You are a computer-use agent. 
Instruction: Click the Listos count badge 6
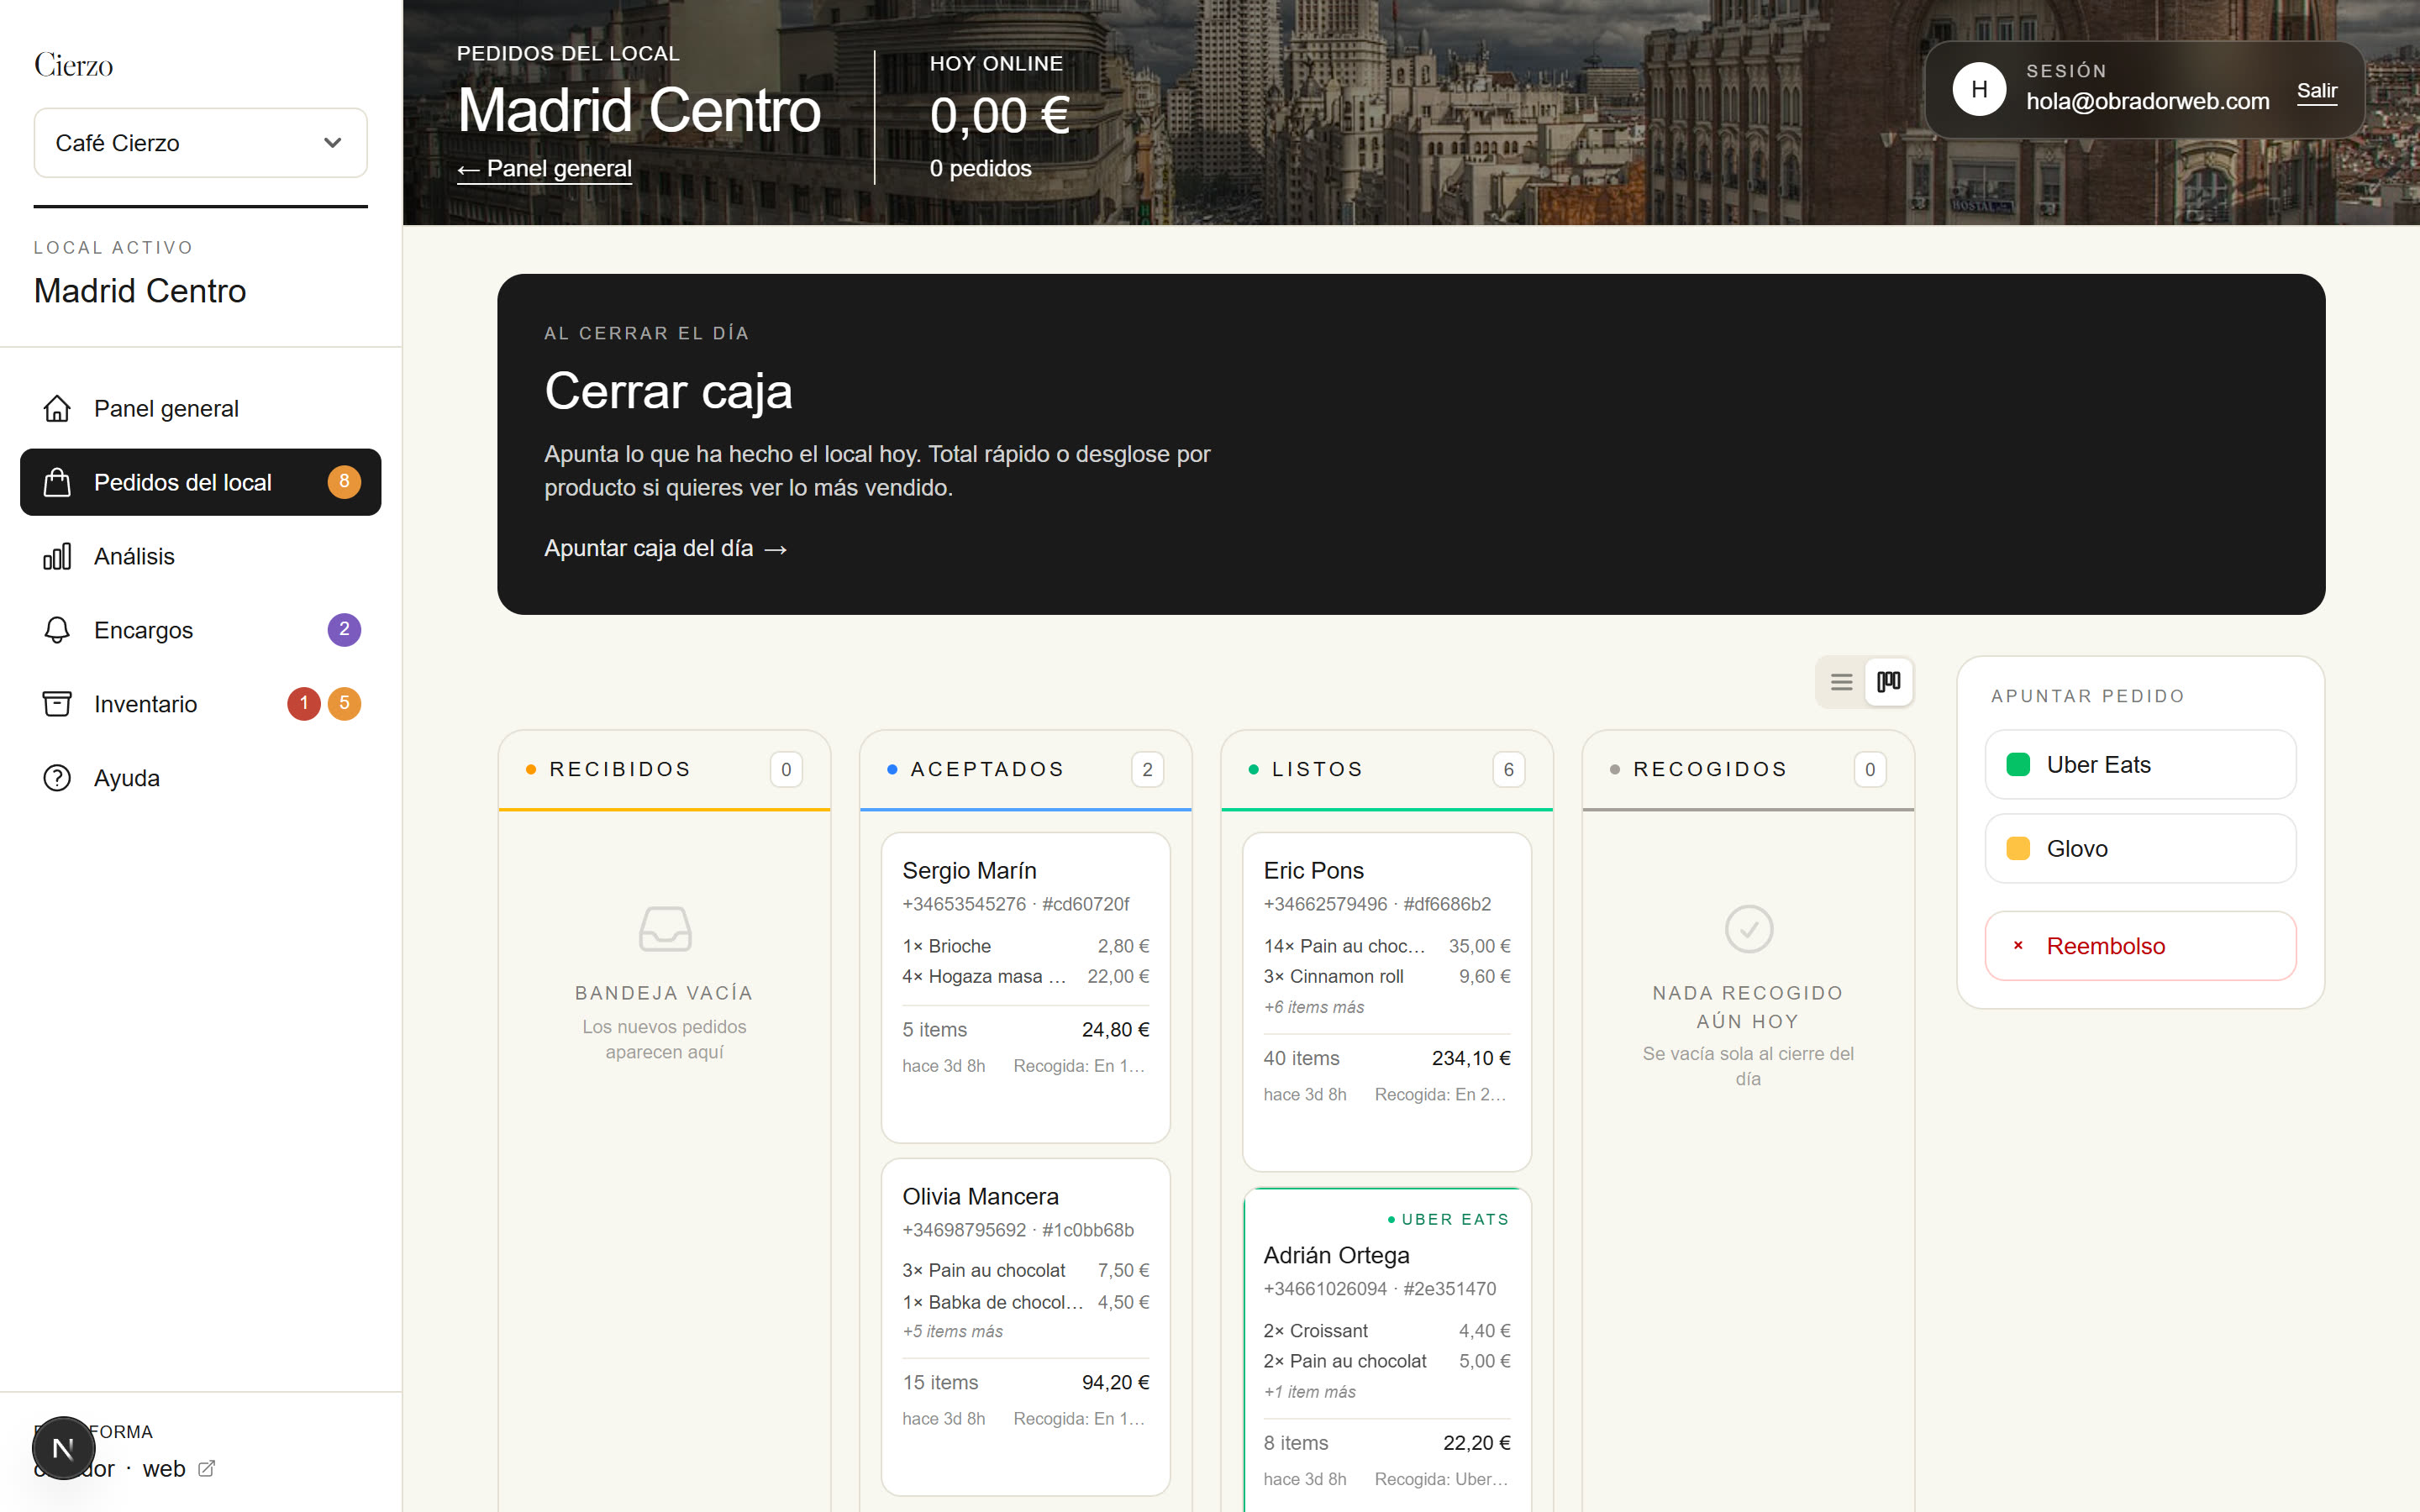(x=1508, y=769)
